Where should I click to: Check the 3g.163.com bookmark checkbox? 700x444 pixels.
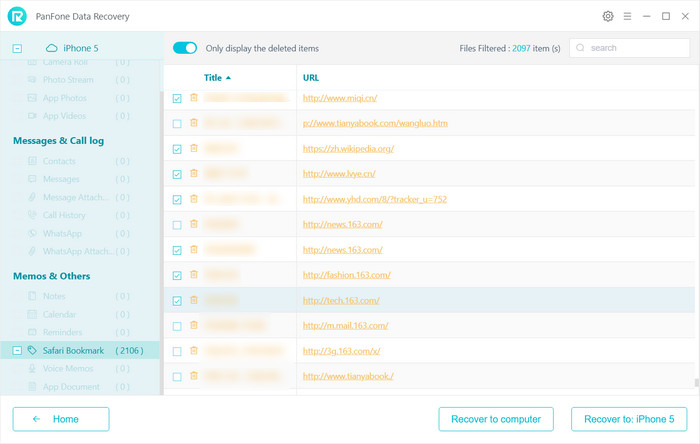(x=177, y=351)
